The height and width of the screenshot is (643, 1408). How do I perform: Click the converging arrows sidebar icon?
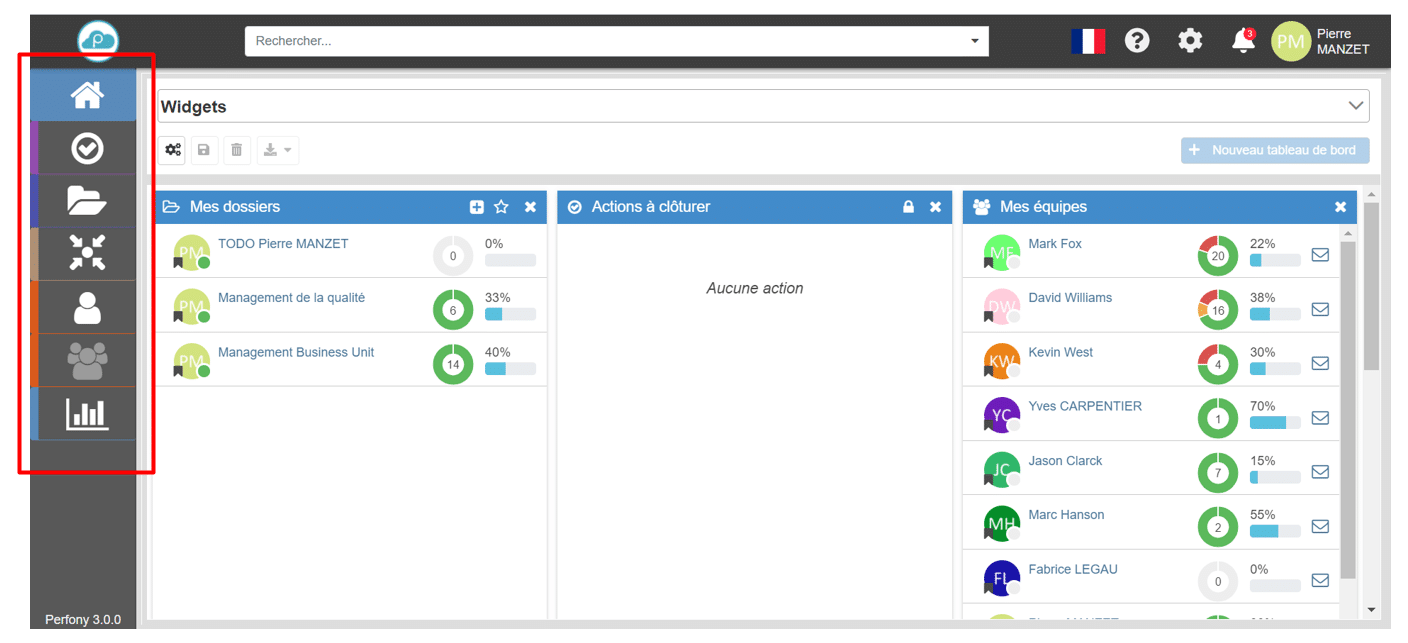87,253
